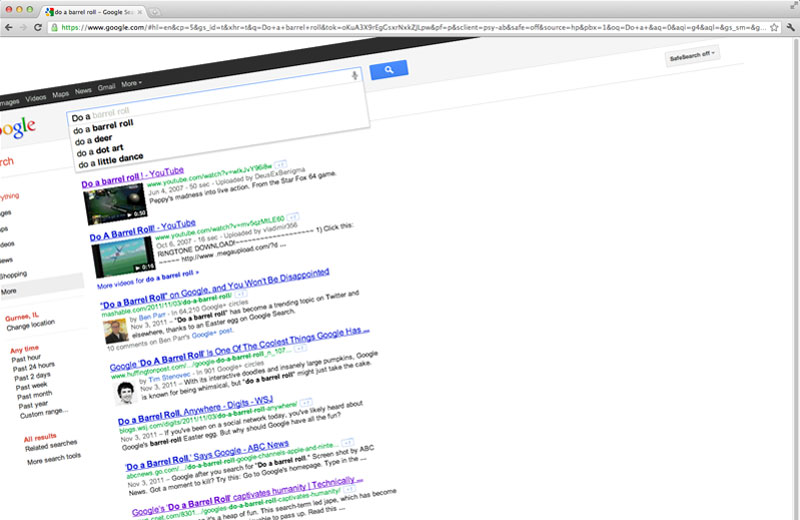This screenshot has height=520, width=800.
Task: Expand the More menu in top bar
Action: point(131,84)
